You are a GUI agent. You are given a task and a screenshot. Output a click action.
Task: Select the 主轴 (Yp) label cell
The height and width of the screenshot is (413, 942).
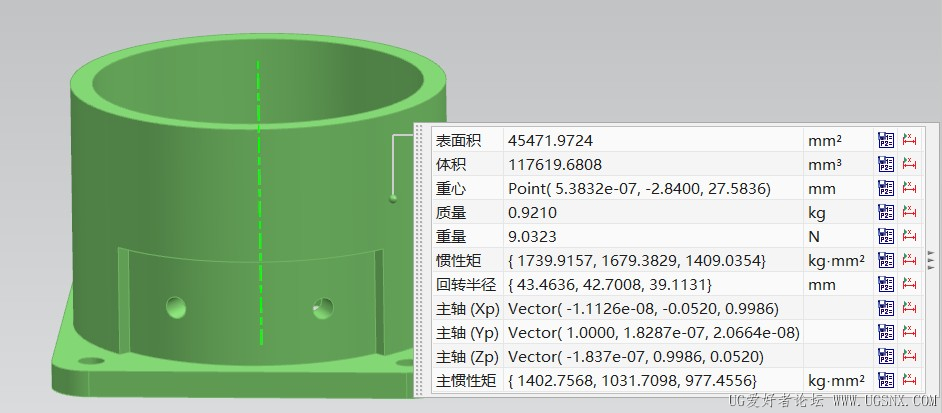[467, 332]
